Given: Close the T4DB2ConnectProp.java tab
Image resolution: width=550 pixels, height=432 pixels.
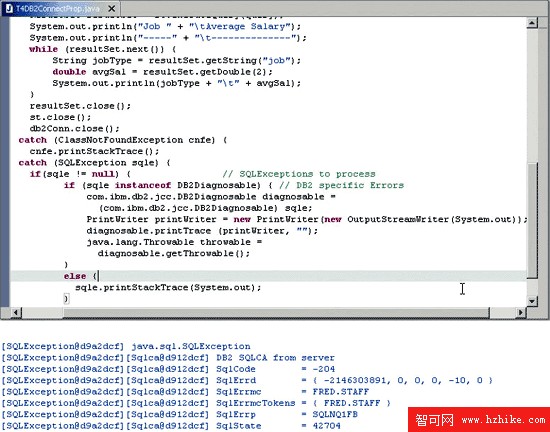Looking at the screenshot, I should (112, 8).
